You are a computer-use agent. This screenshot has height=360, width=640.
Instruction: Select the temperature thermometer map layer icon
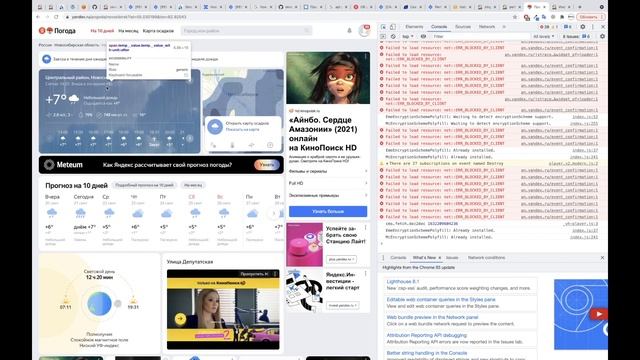coord(232,145)
